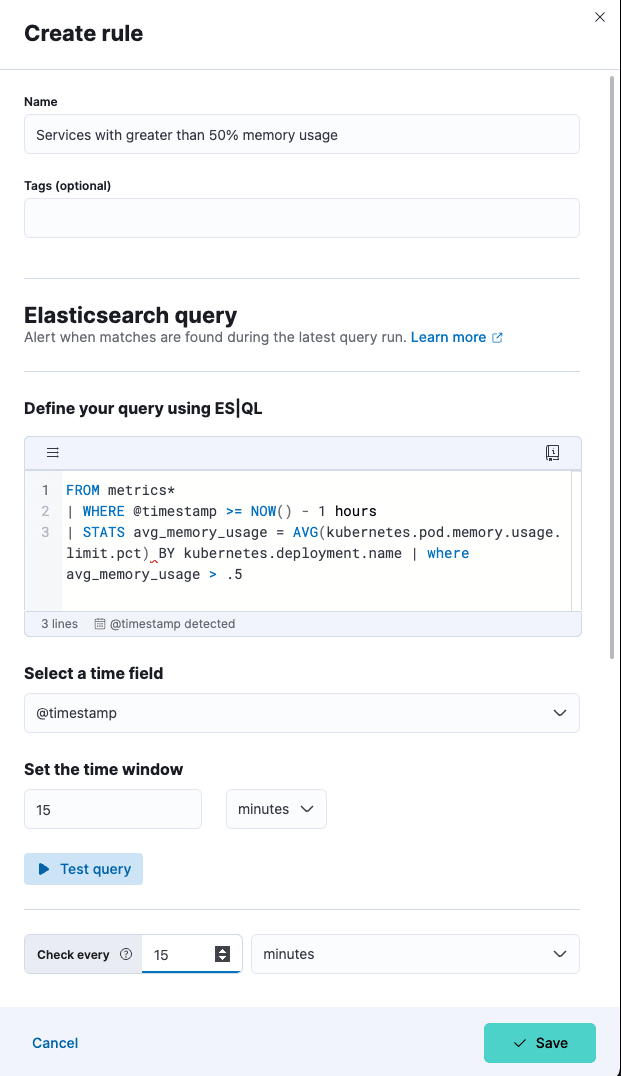Viewport: 621px width, 1076px height.
Task: Click the Save button
Action: coord(540,1043)
